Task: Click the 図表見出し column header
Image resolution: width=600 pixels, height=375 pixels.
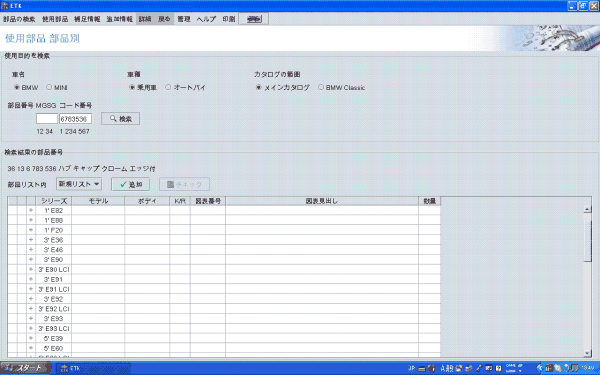Action: pos(322,201)
